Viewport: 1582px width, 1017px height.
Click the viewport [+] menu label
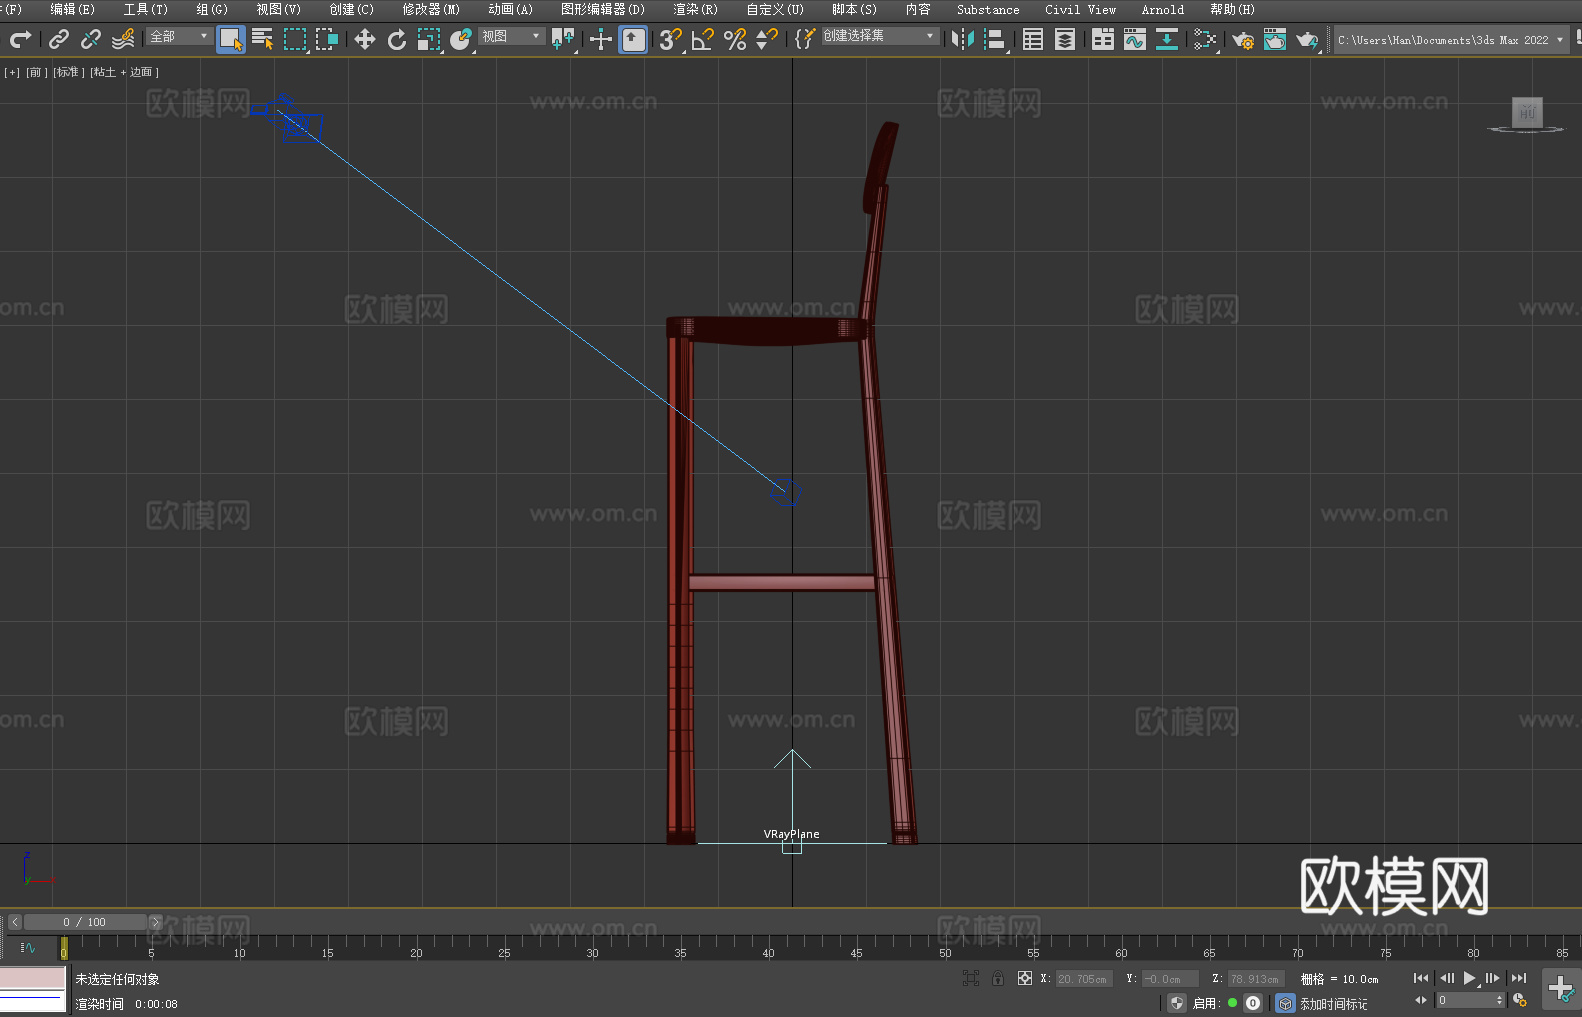(12, 72)
